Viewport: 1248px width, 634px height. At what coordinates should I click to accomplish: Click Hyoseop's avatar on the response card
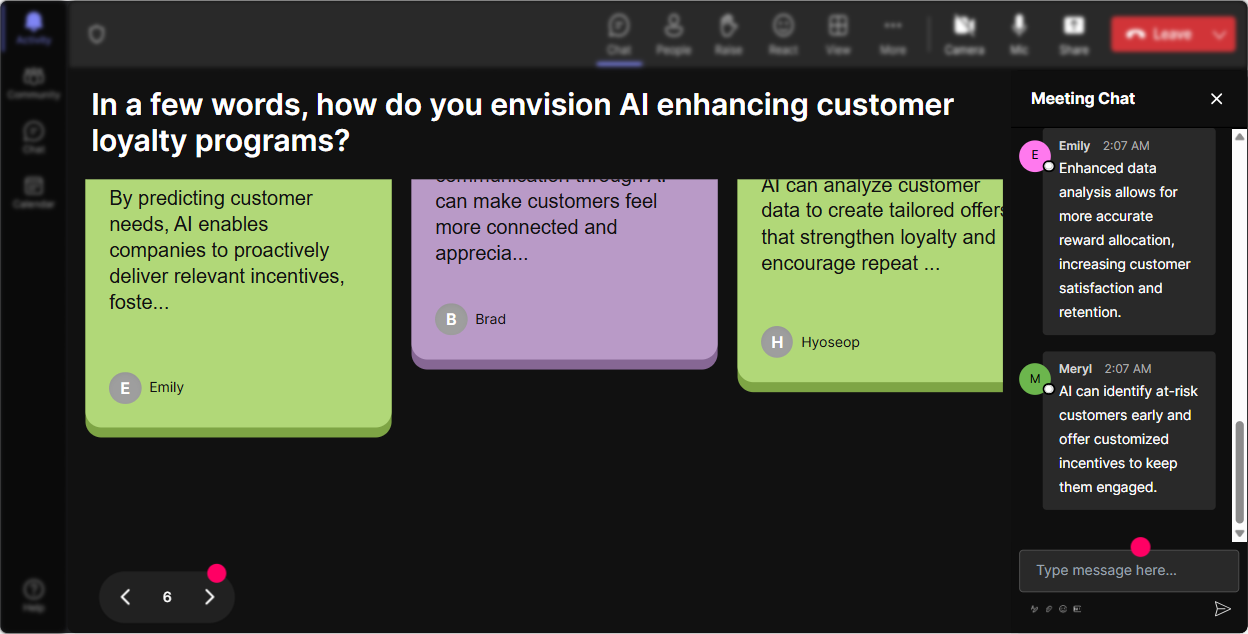point(777,342)
